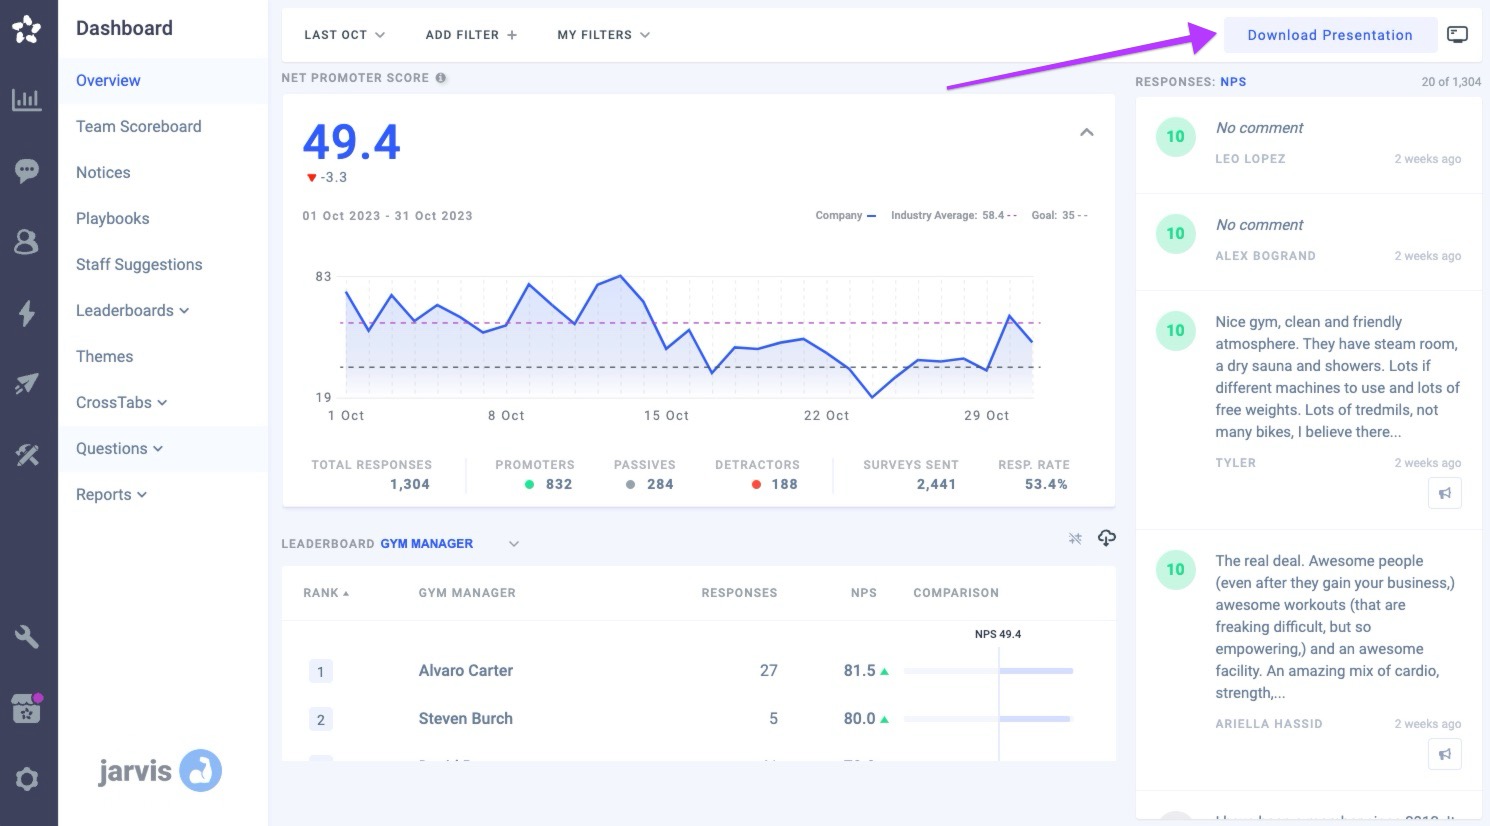This screenshot has width=1490, height=826.
Task: Open the paper plane send icon
Action: click(27, 384)
